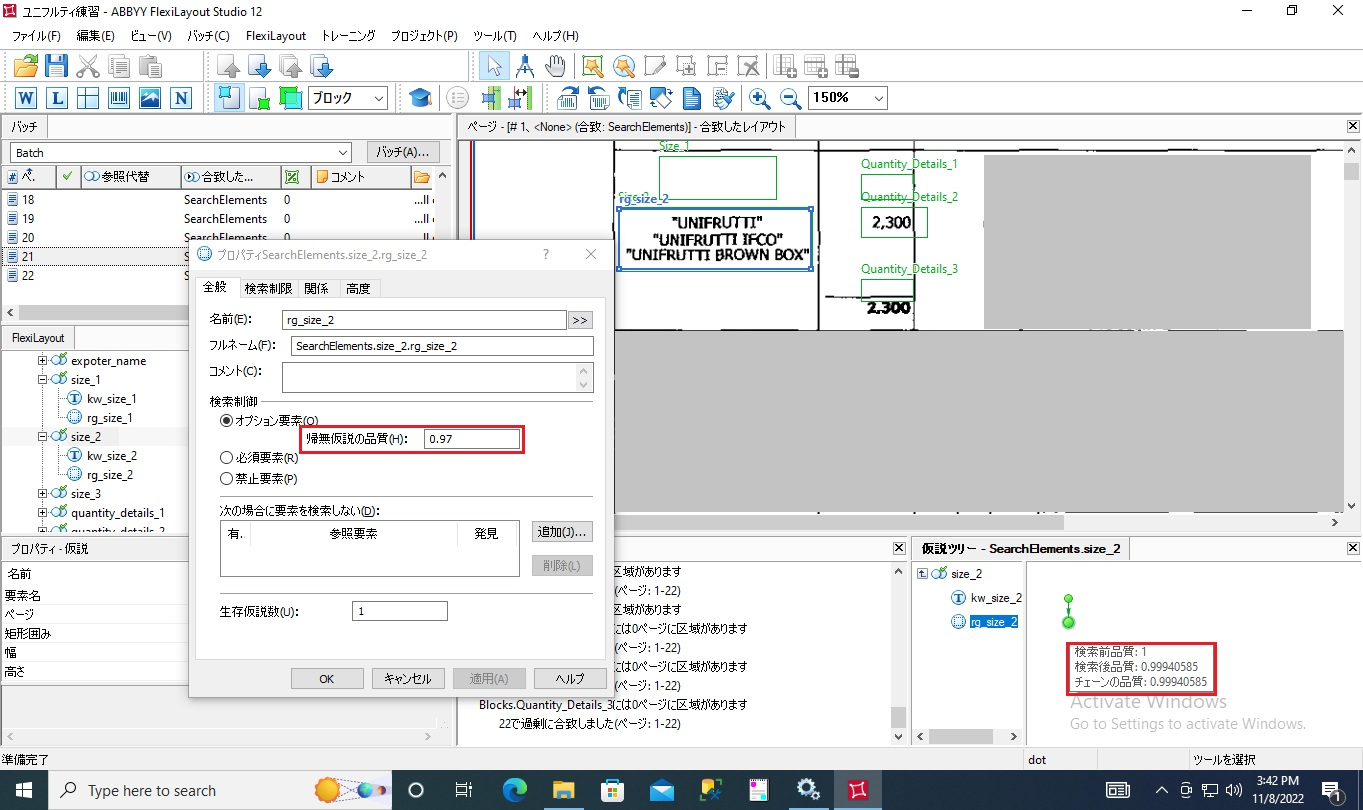Click the mountain picture element icon
This screenshot has height=810, width=1363.
pos(150,98)
